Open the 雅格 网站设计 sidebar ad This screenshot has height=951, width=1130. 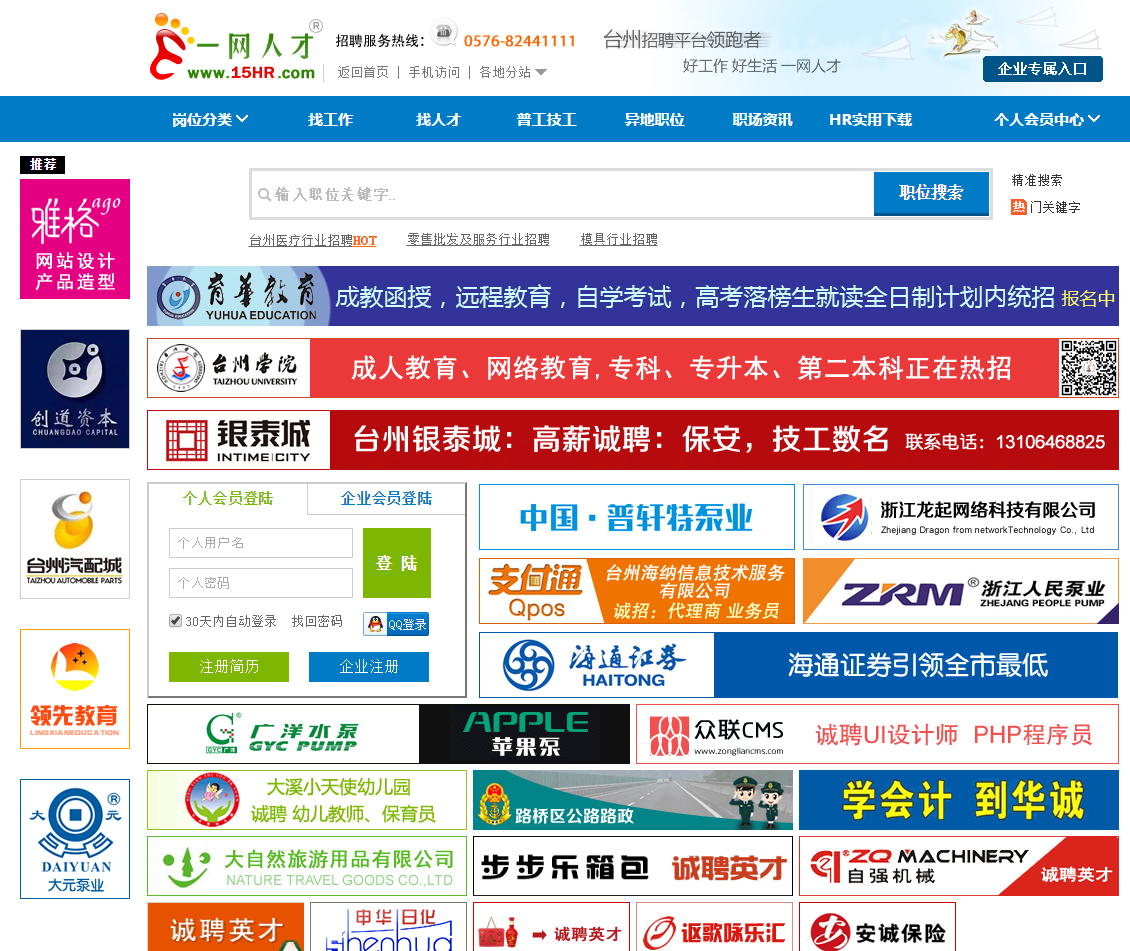click(x=75, y=239)
